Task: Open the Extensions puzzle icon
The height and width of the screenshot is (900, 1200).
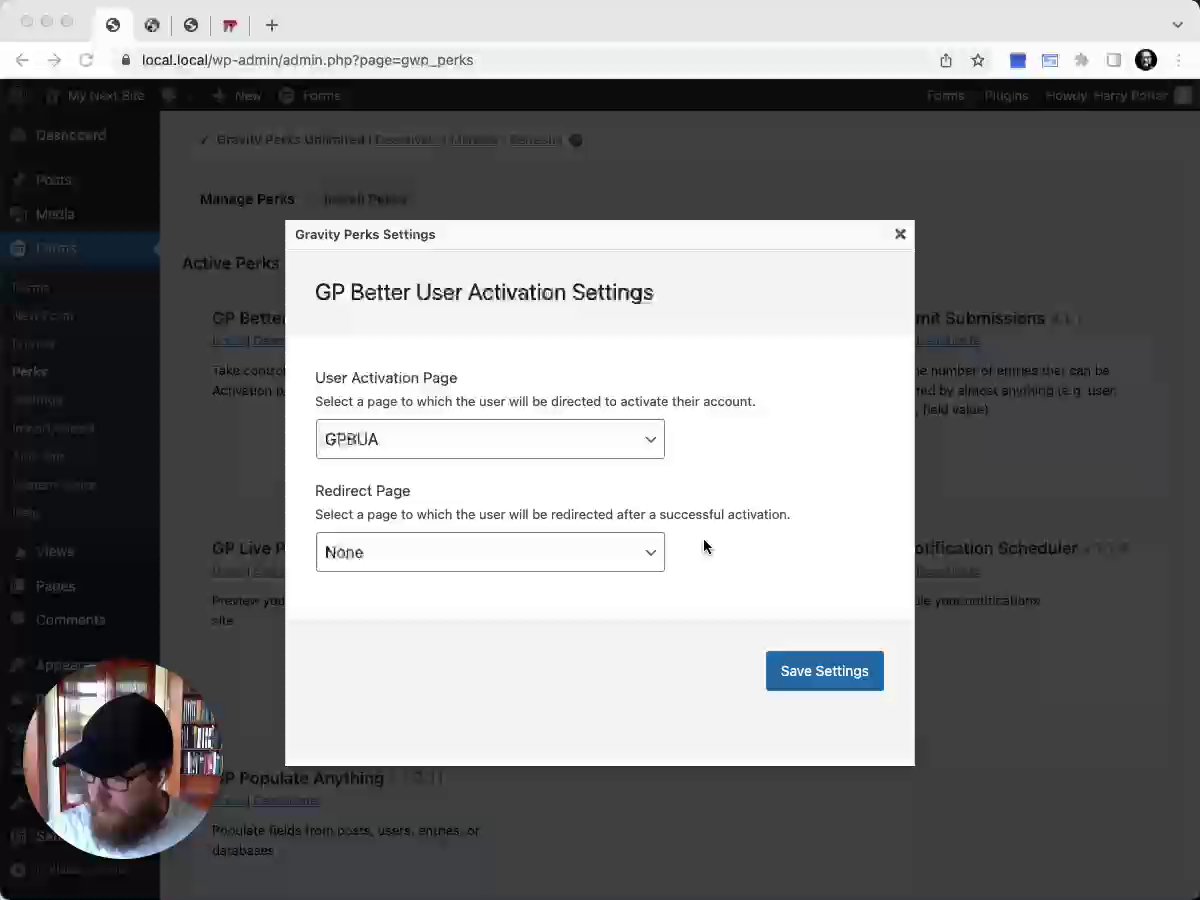Action: (x=1081, y=60)
